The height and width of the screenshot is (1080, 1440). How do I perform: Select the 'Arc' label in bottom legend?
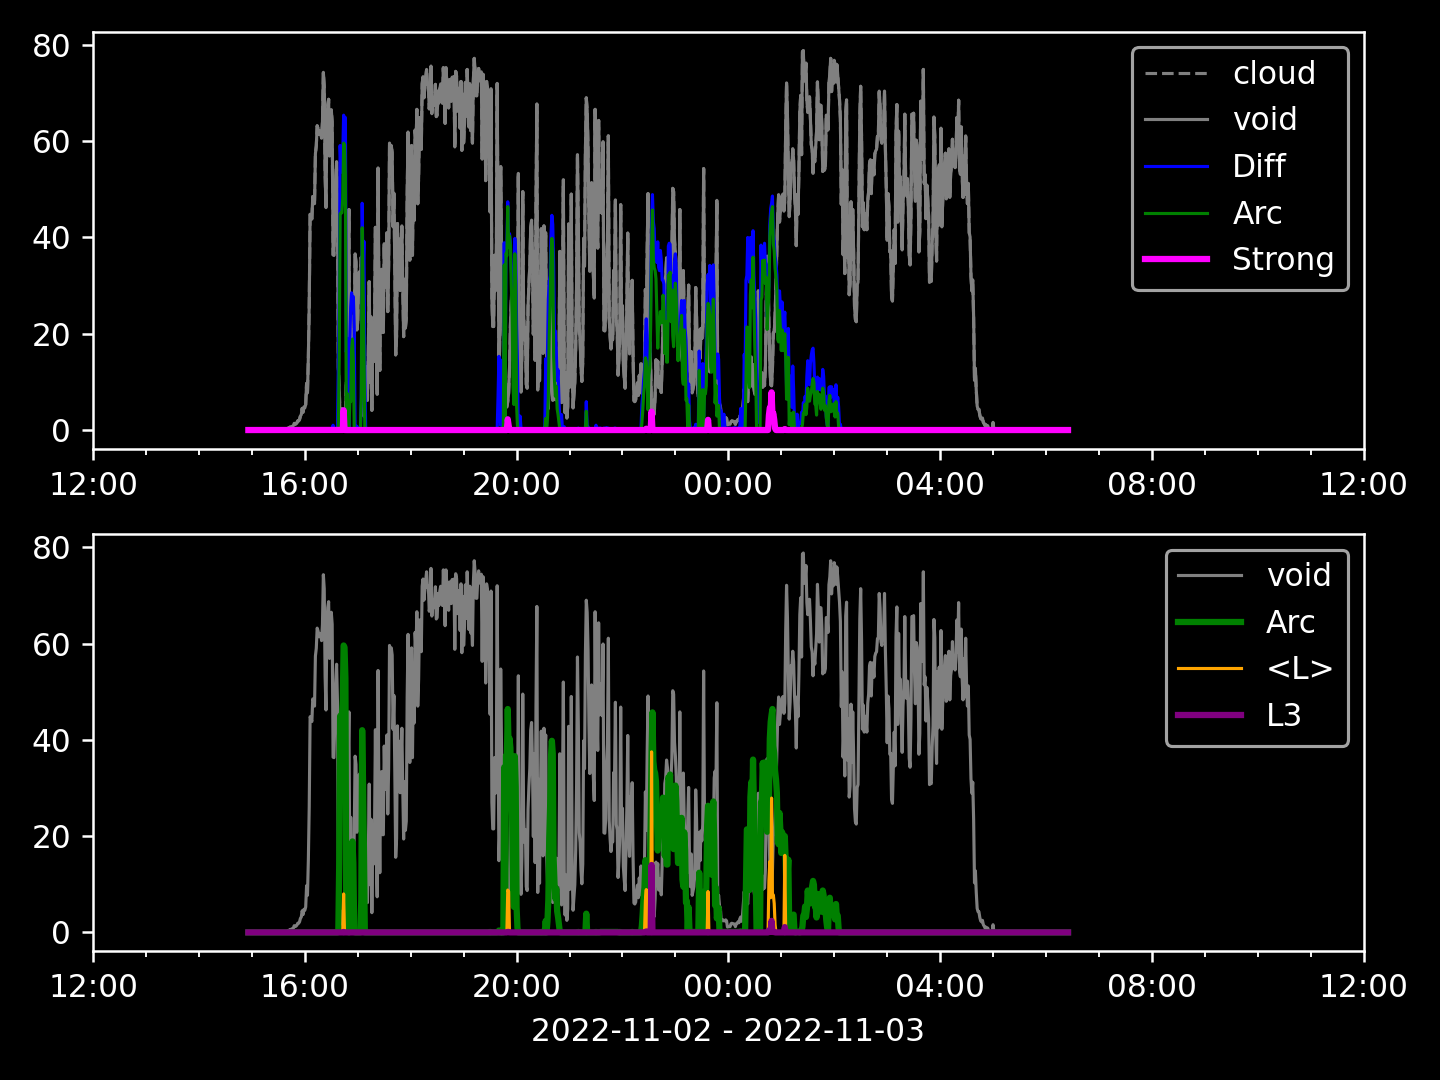[1290, 622]
